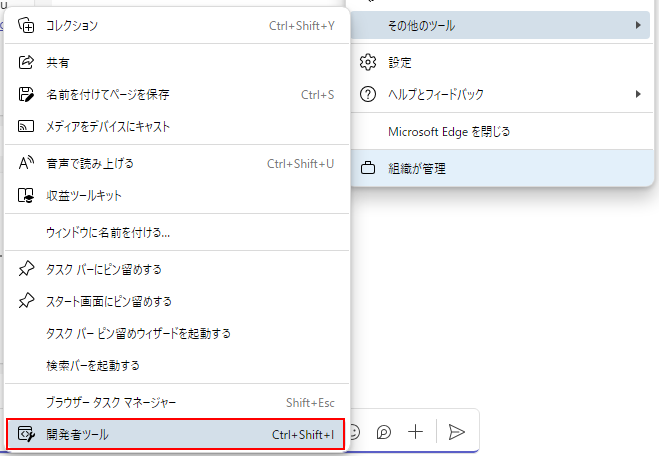The height and width of the screenshot is (456, 659).
Task: Open コレクション menu entry
Action: [177, 26]
